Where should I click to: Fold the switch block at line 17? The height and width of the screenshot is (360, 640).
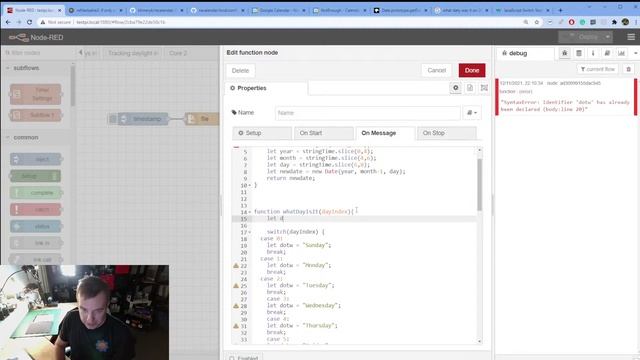(x=250, y=232)
